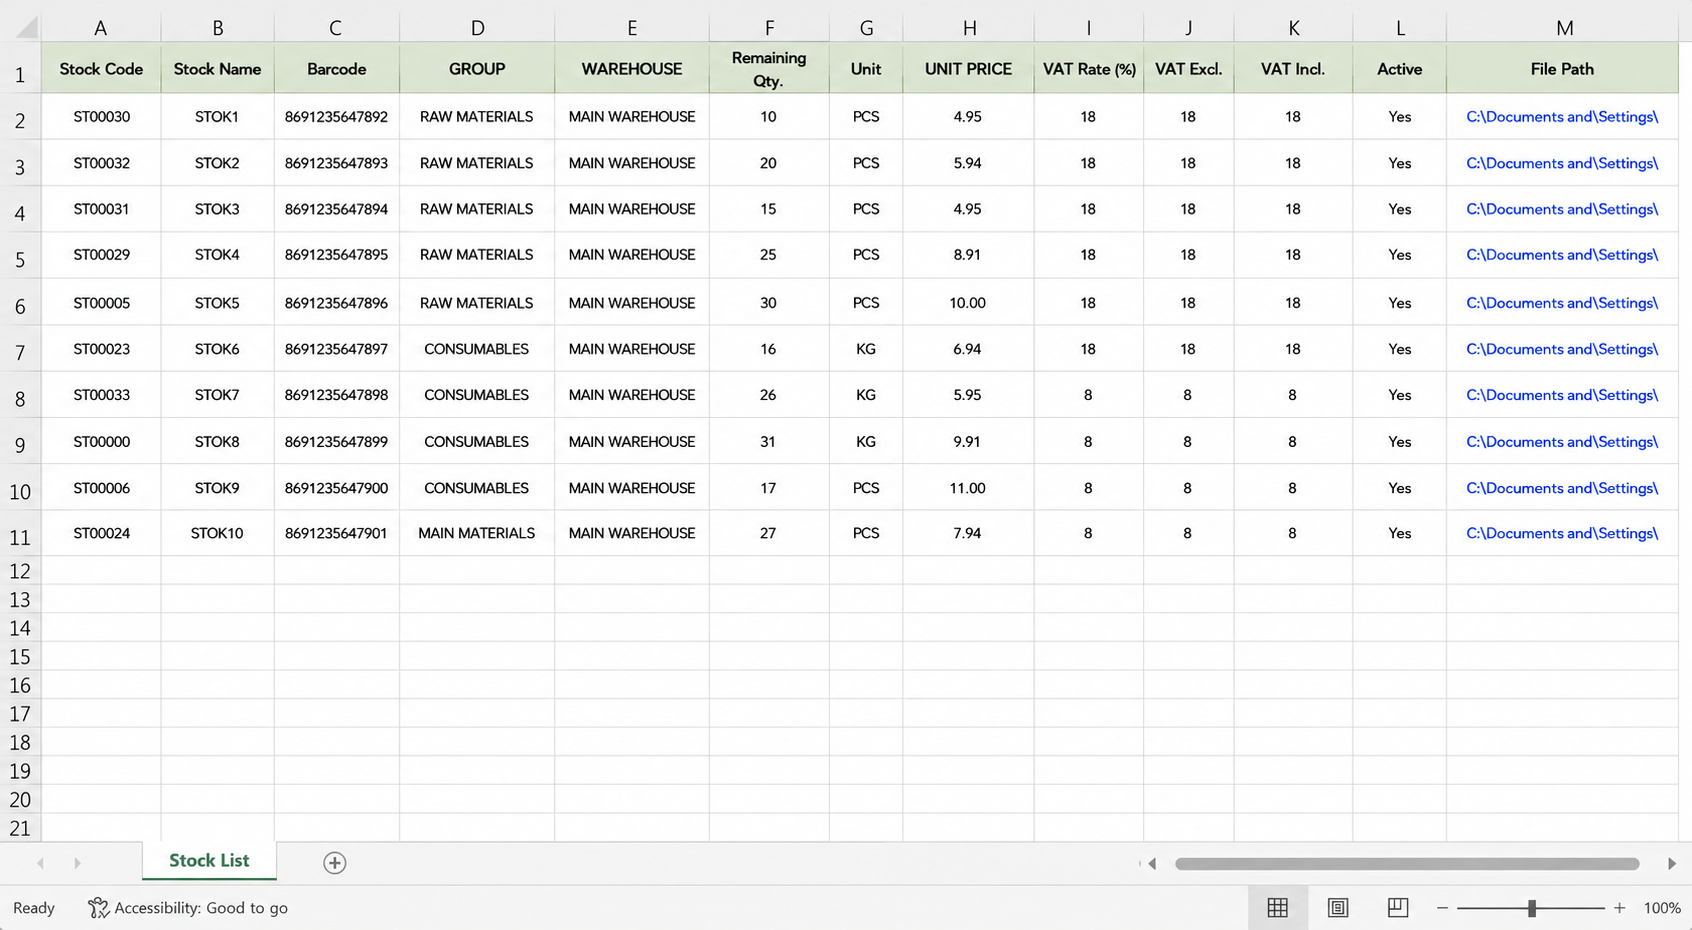Select the VAT Rate (%) header cell

click(x=1089, y=69)
